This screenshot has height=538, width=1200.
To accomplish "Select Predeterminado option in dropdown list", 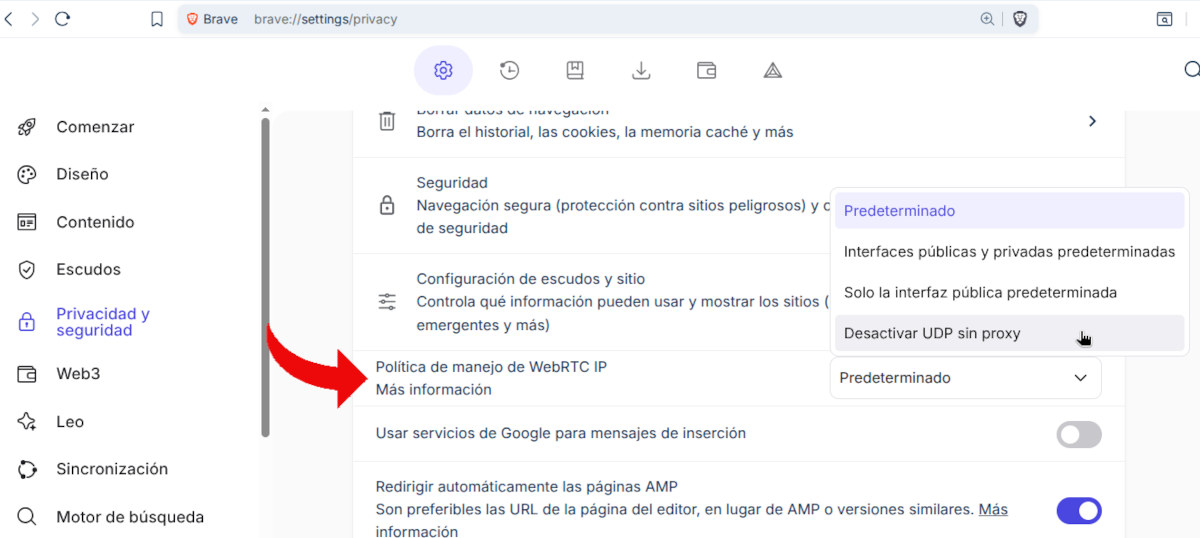I will (1009, 211).
